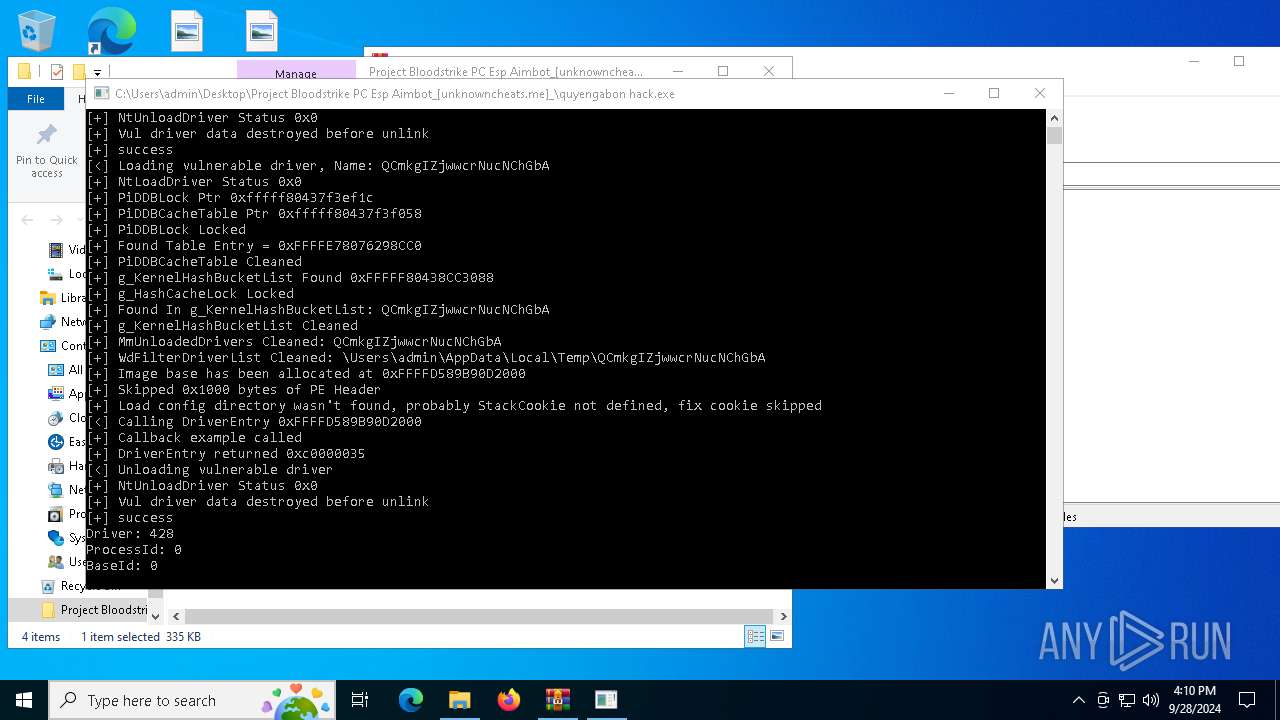Click horizontal scrollbar right arrow in Explorer

[x=783, y=617]
